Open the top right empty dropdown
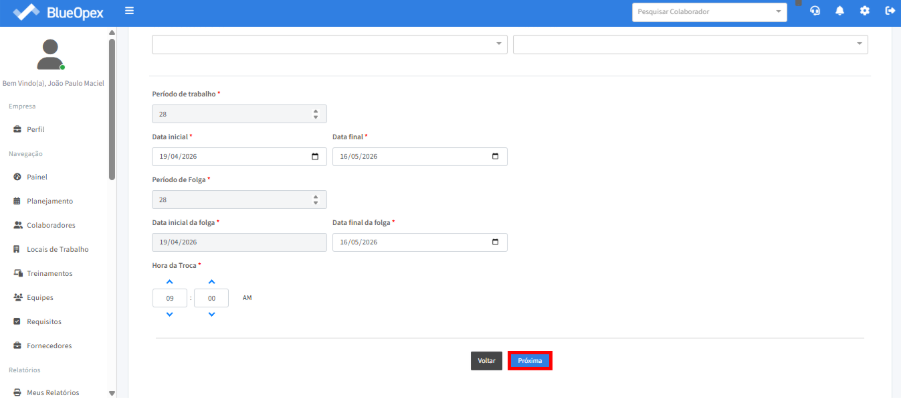The width and height of the screenshot is (901, 402). (x=690, y=45)
